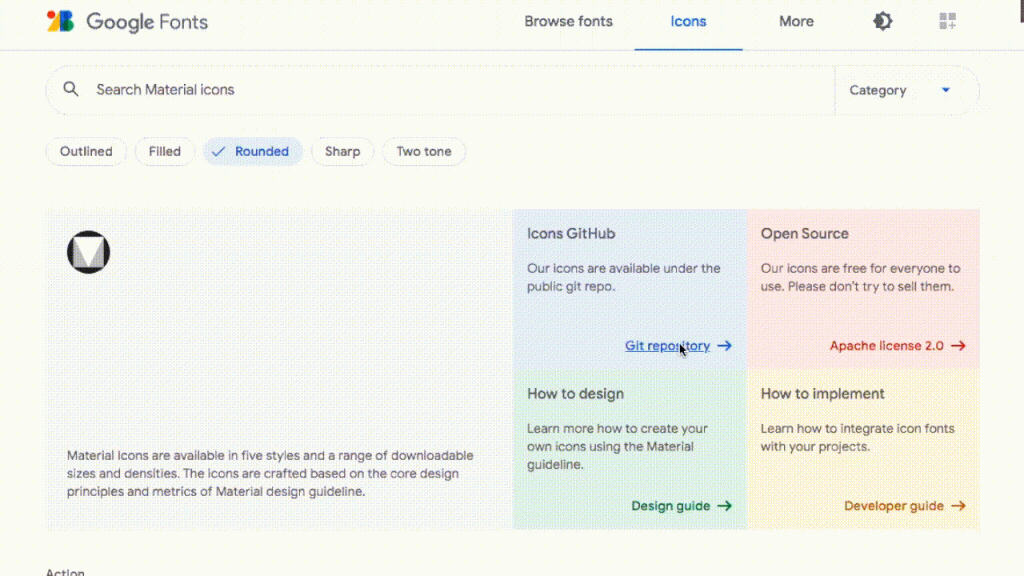
Task: Click the How to implement heading
Action: tap(822, 394)
